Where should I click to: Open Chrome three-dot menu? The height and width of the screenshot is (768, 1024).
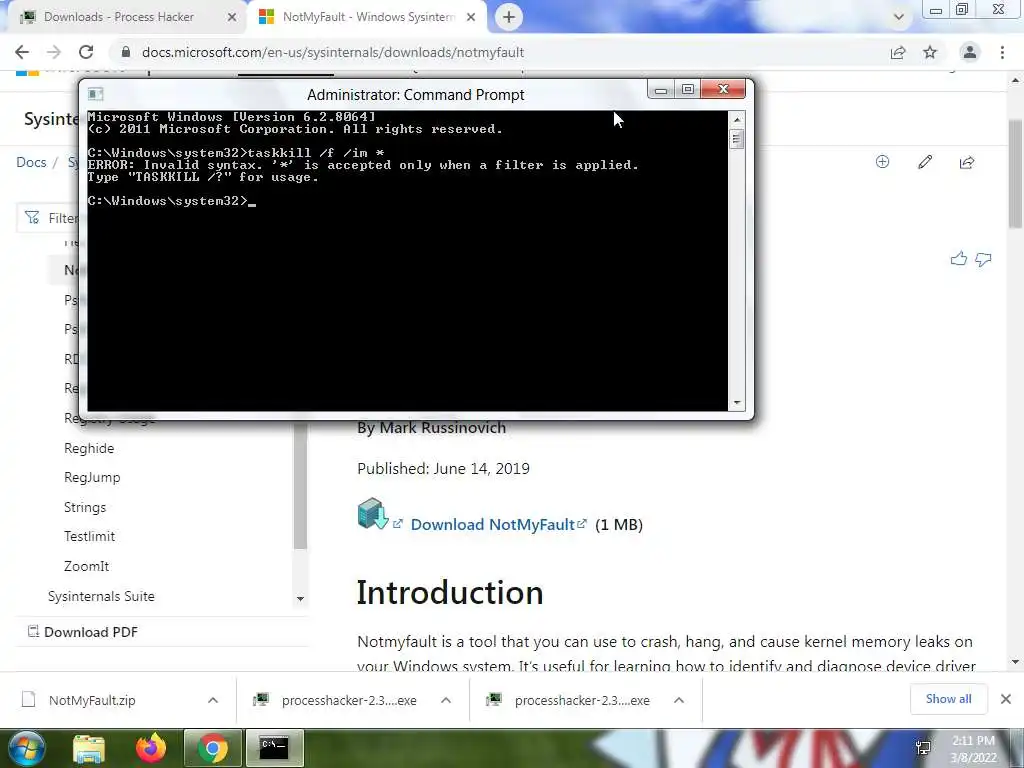(1002, 52)
